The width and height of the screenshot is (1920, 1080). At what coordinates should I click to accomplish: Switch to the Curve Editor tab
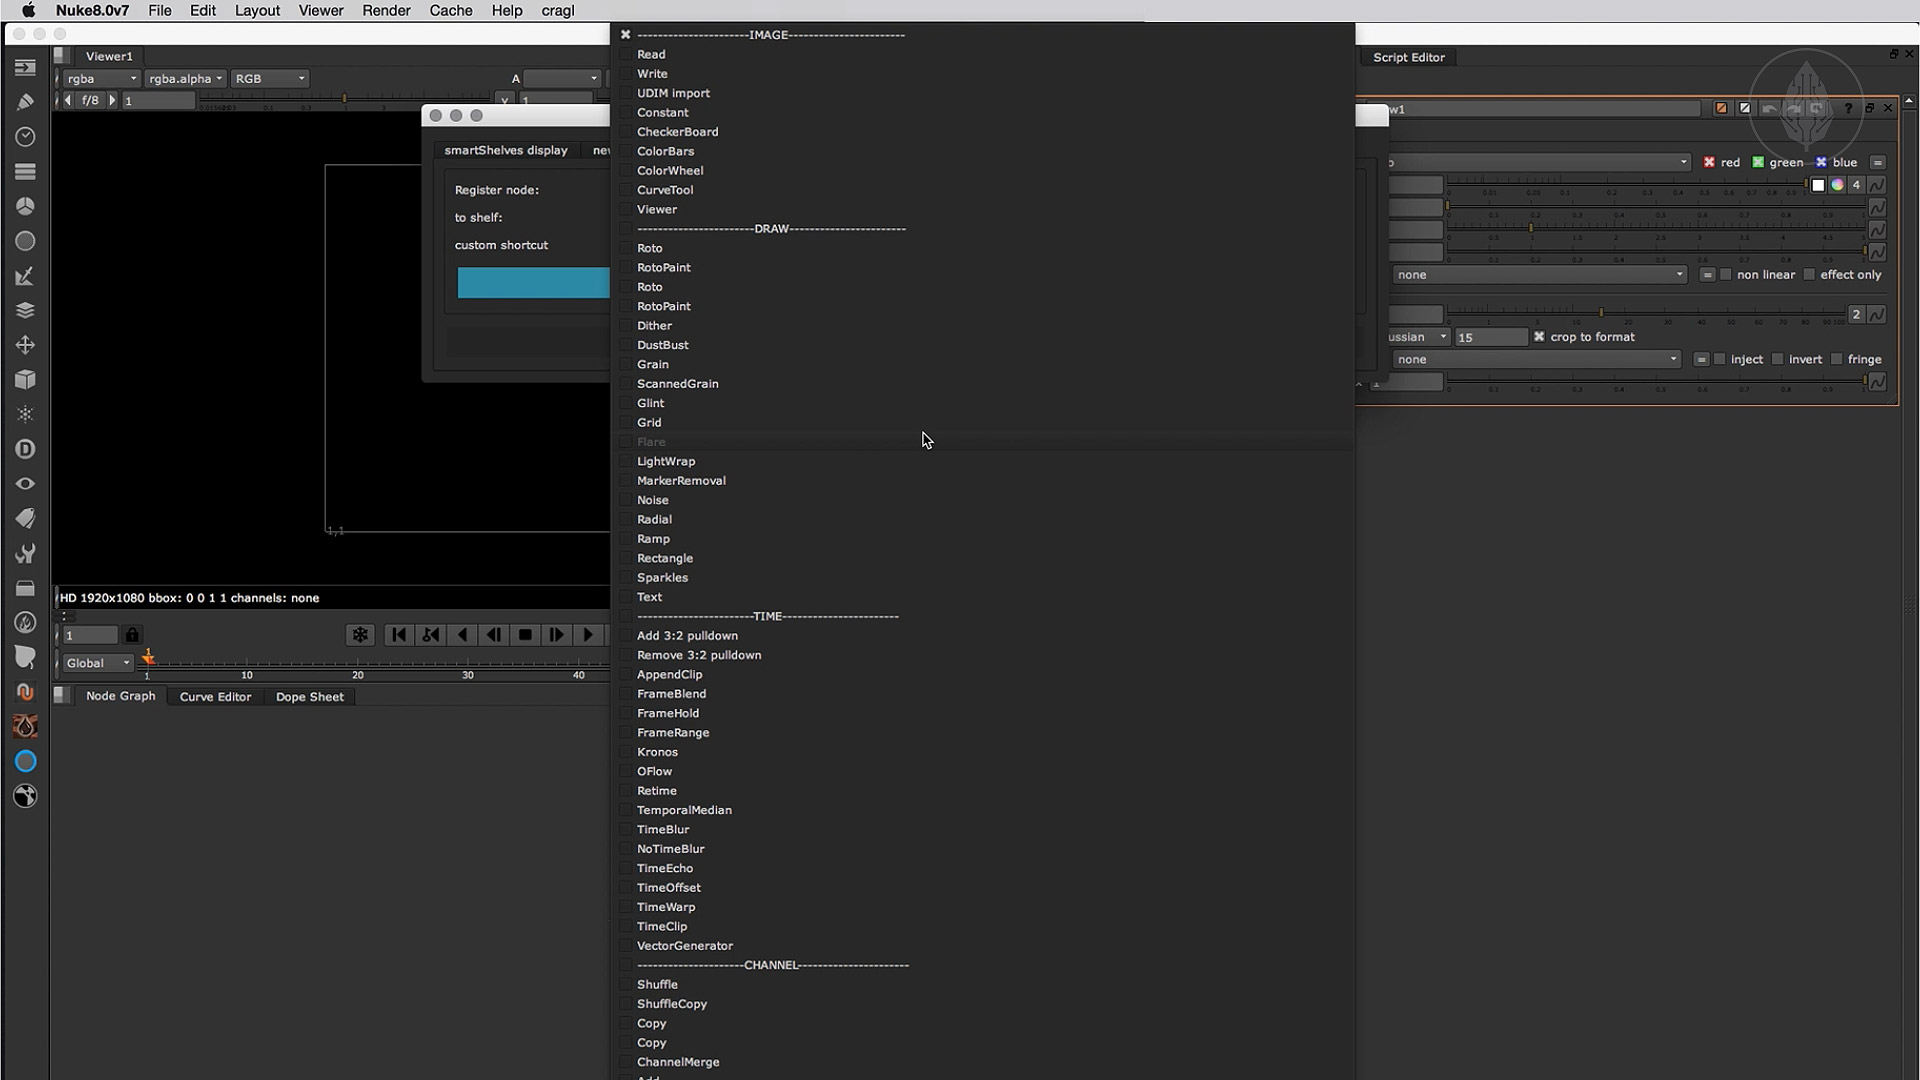[215, 697]
